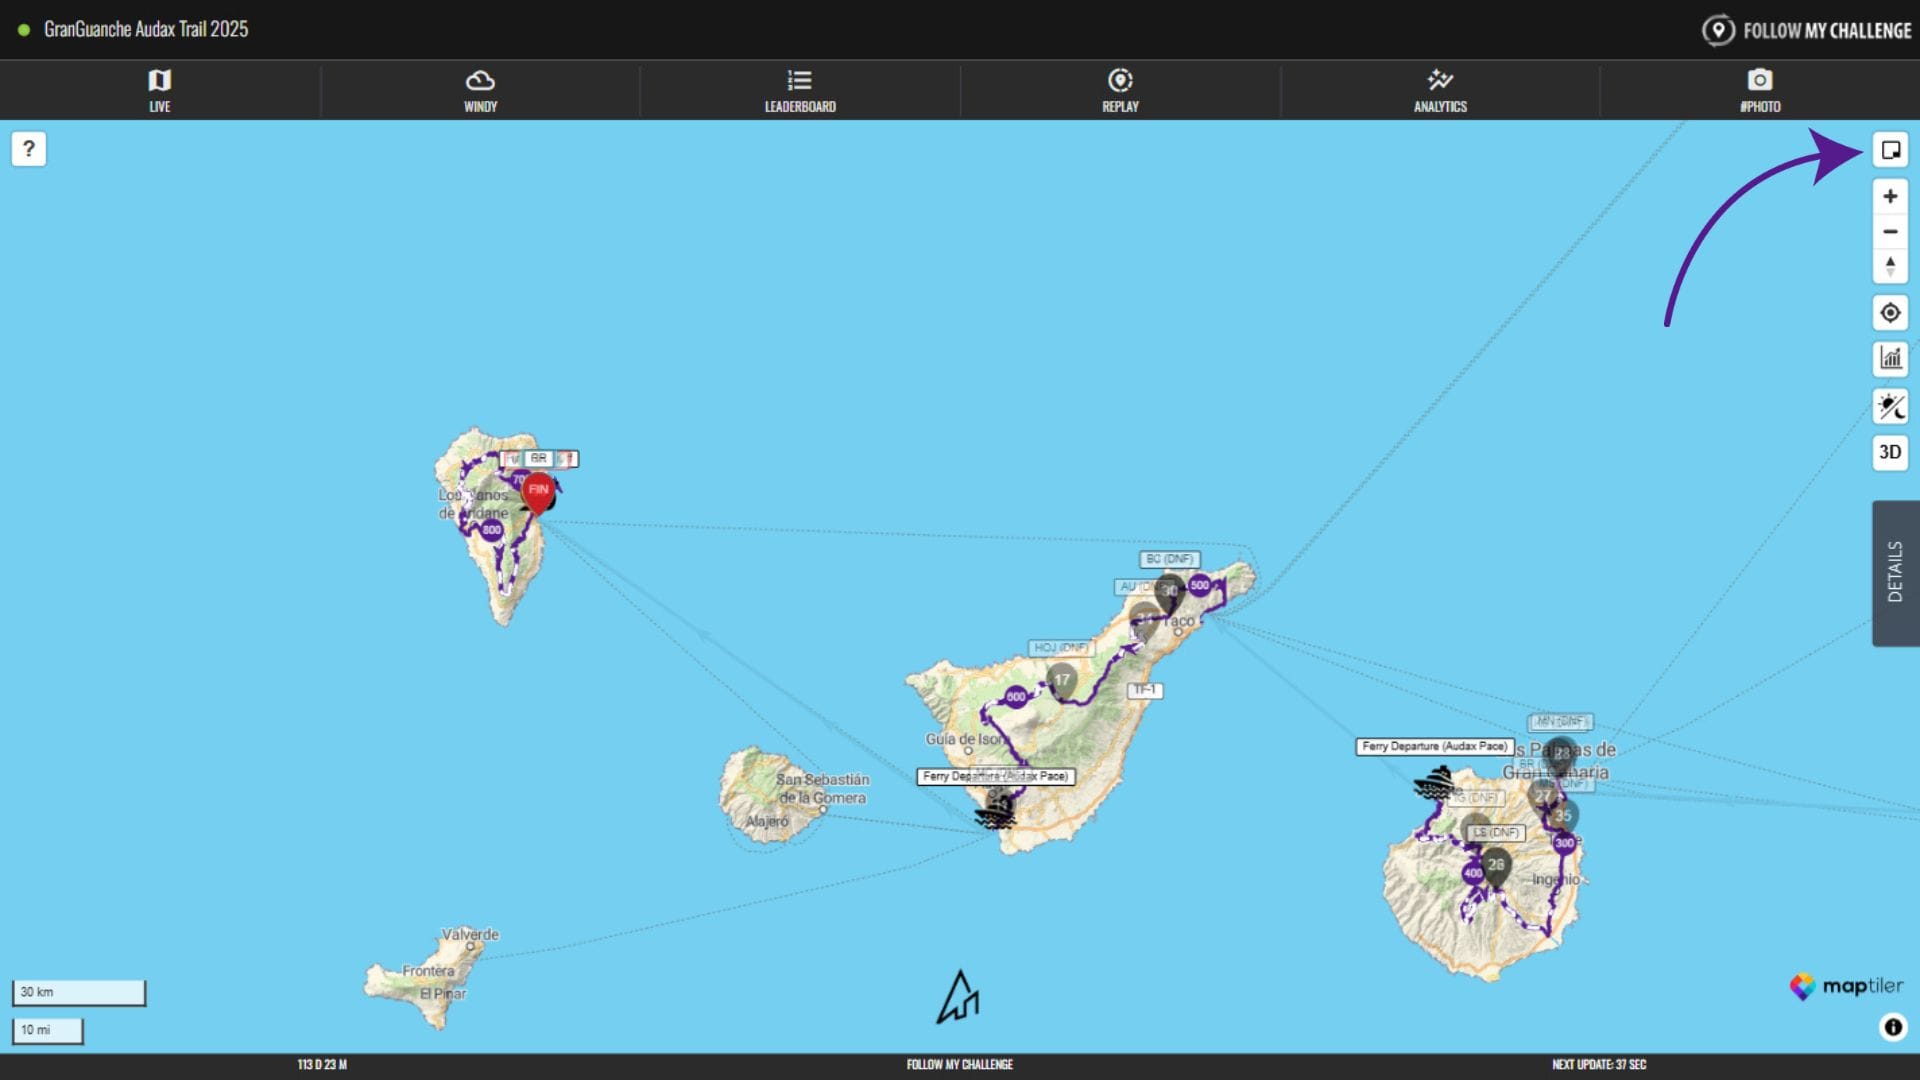Image resolution: width=1920 pixels, height=1080 pixels.
Task: Zoom in with the plus button
Action: (x=1890, y=196)
